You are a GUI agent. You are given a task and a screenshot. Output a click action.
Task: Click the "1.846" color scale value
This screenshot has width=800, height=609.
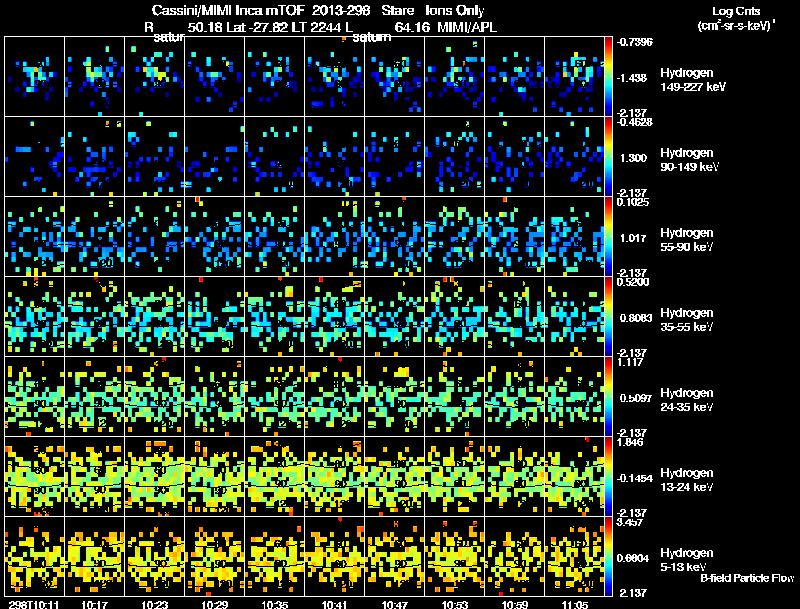pyautogui.click(x=631, y=442)
